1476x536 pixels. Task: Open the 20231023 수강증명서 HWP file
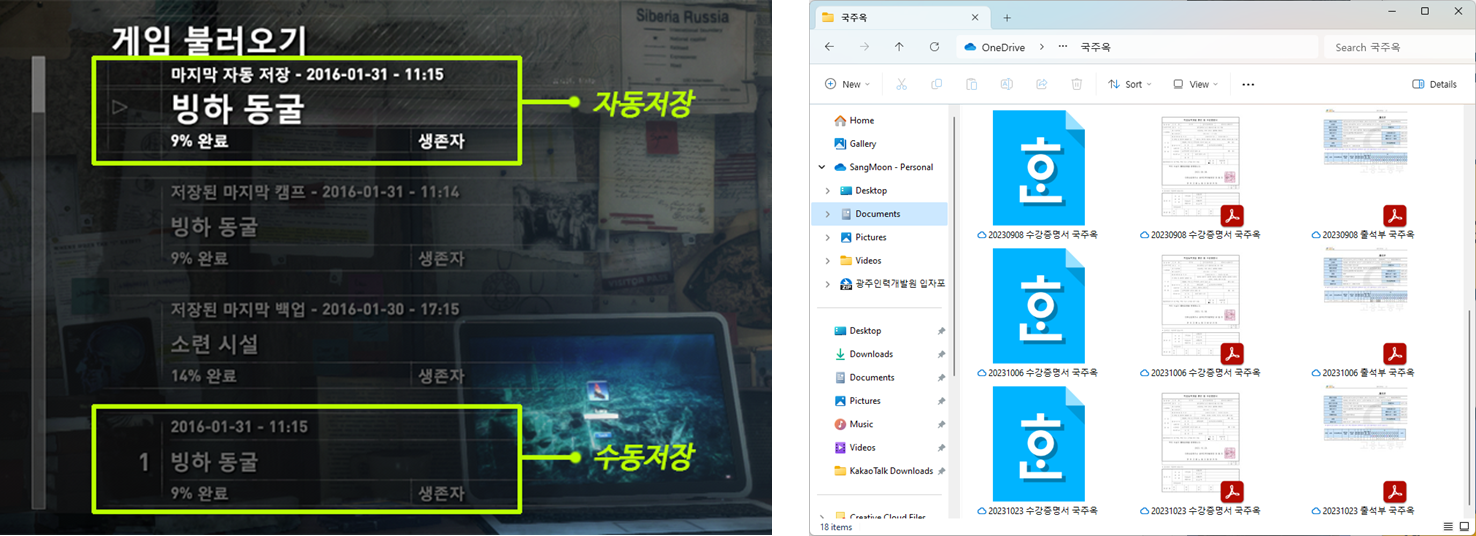tap(1038, 444)
